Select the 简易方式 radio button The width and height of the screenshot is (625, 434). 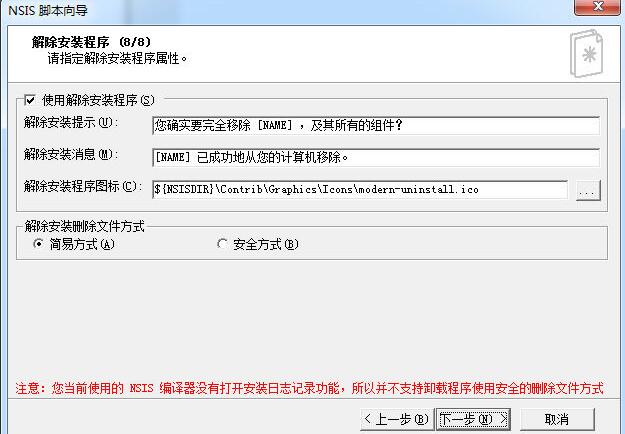click(38, 244)
